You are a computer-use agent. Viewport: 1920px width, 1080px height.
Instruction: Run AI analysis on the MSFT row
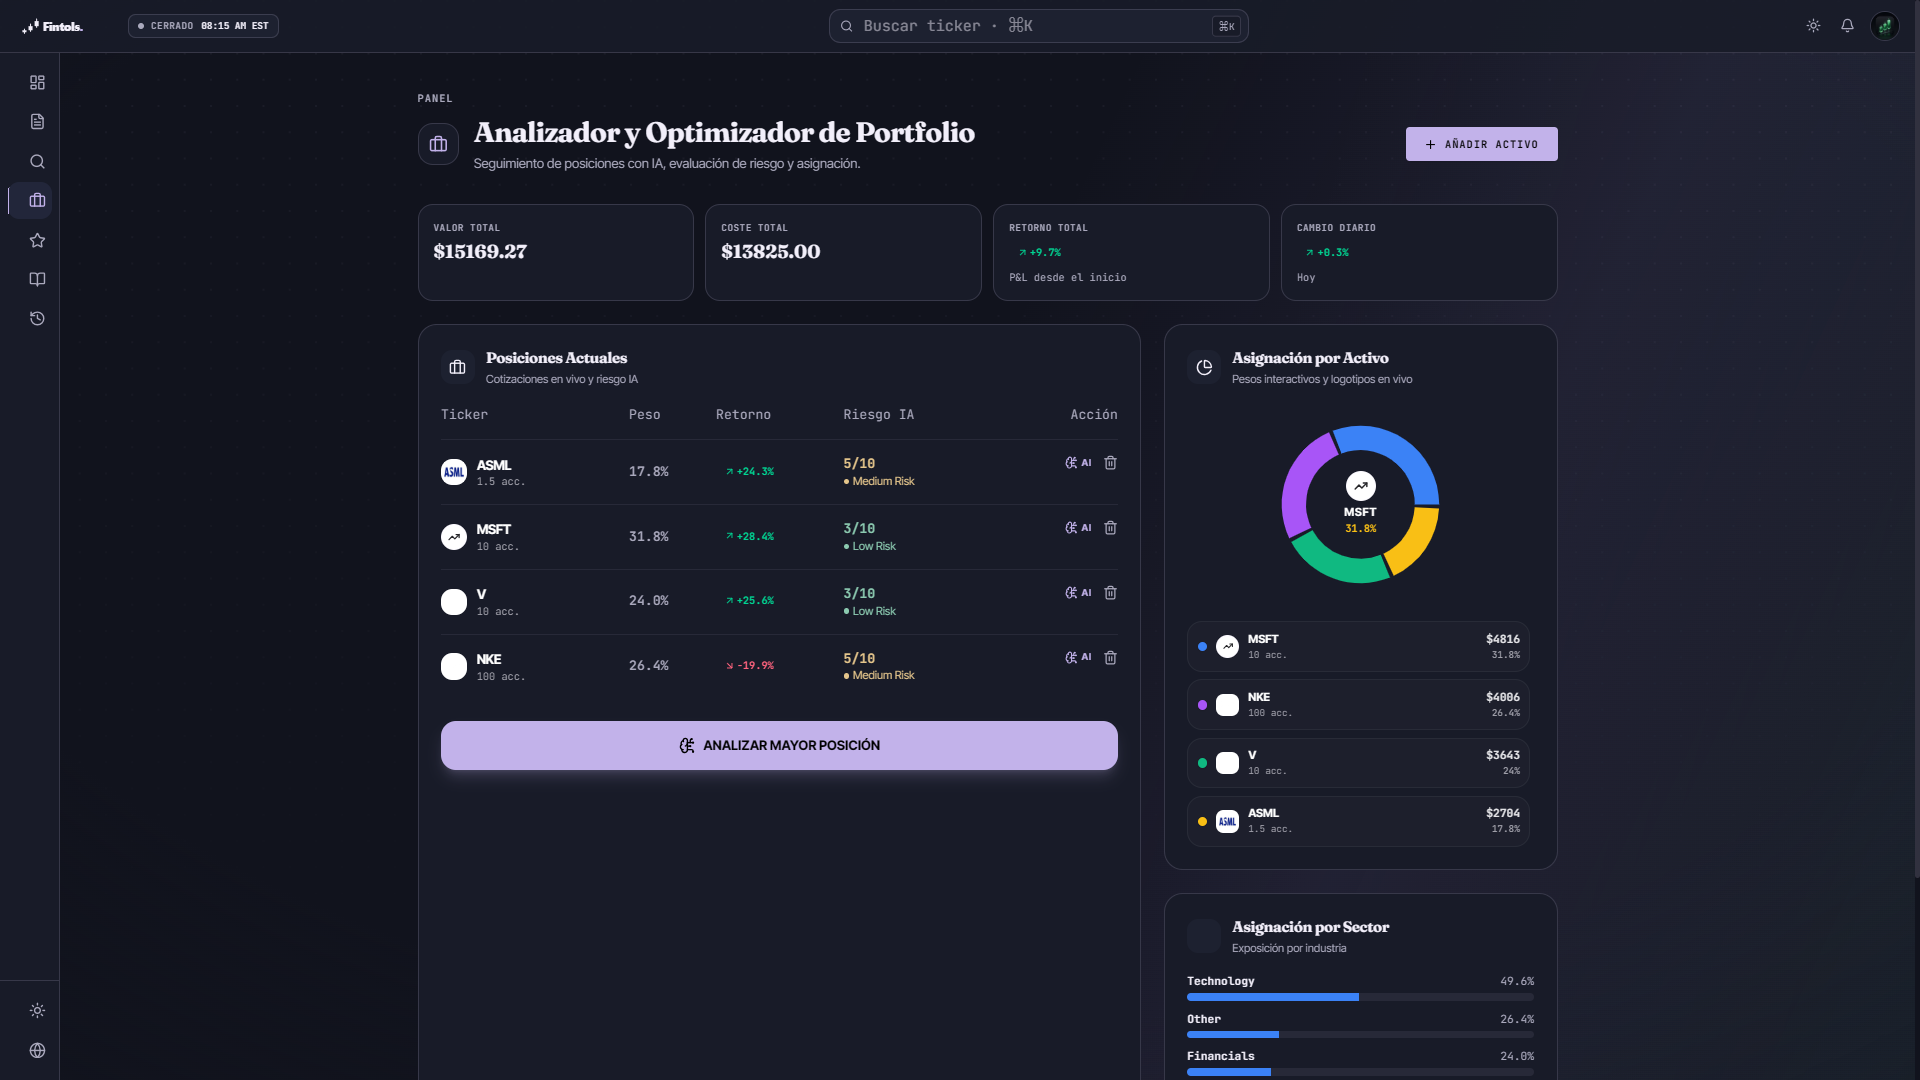pyautogui.click(x=1078, y=528)
